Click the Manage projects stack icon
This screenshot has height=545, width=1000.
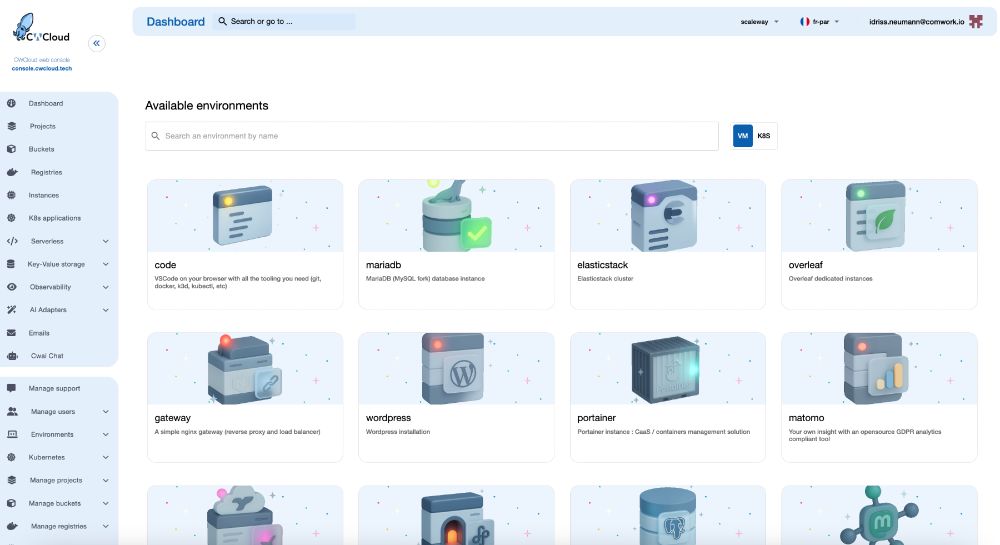(11, 480)
